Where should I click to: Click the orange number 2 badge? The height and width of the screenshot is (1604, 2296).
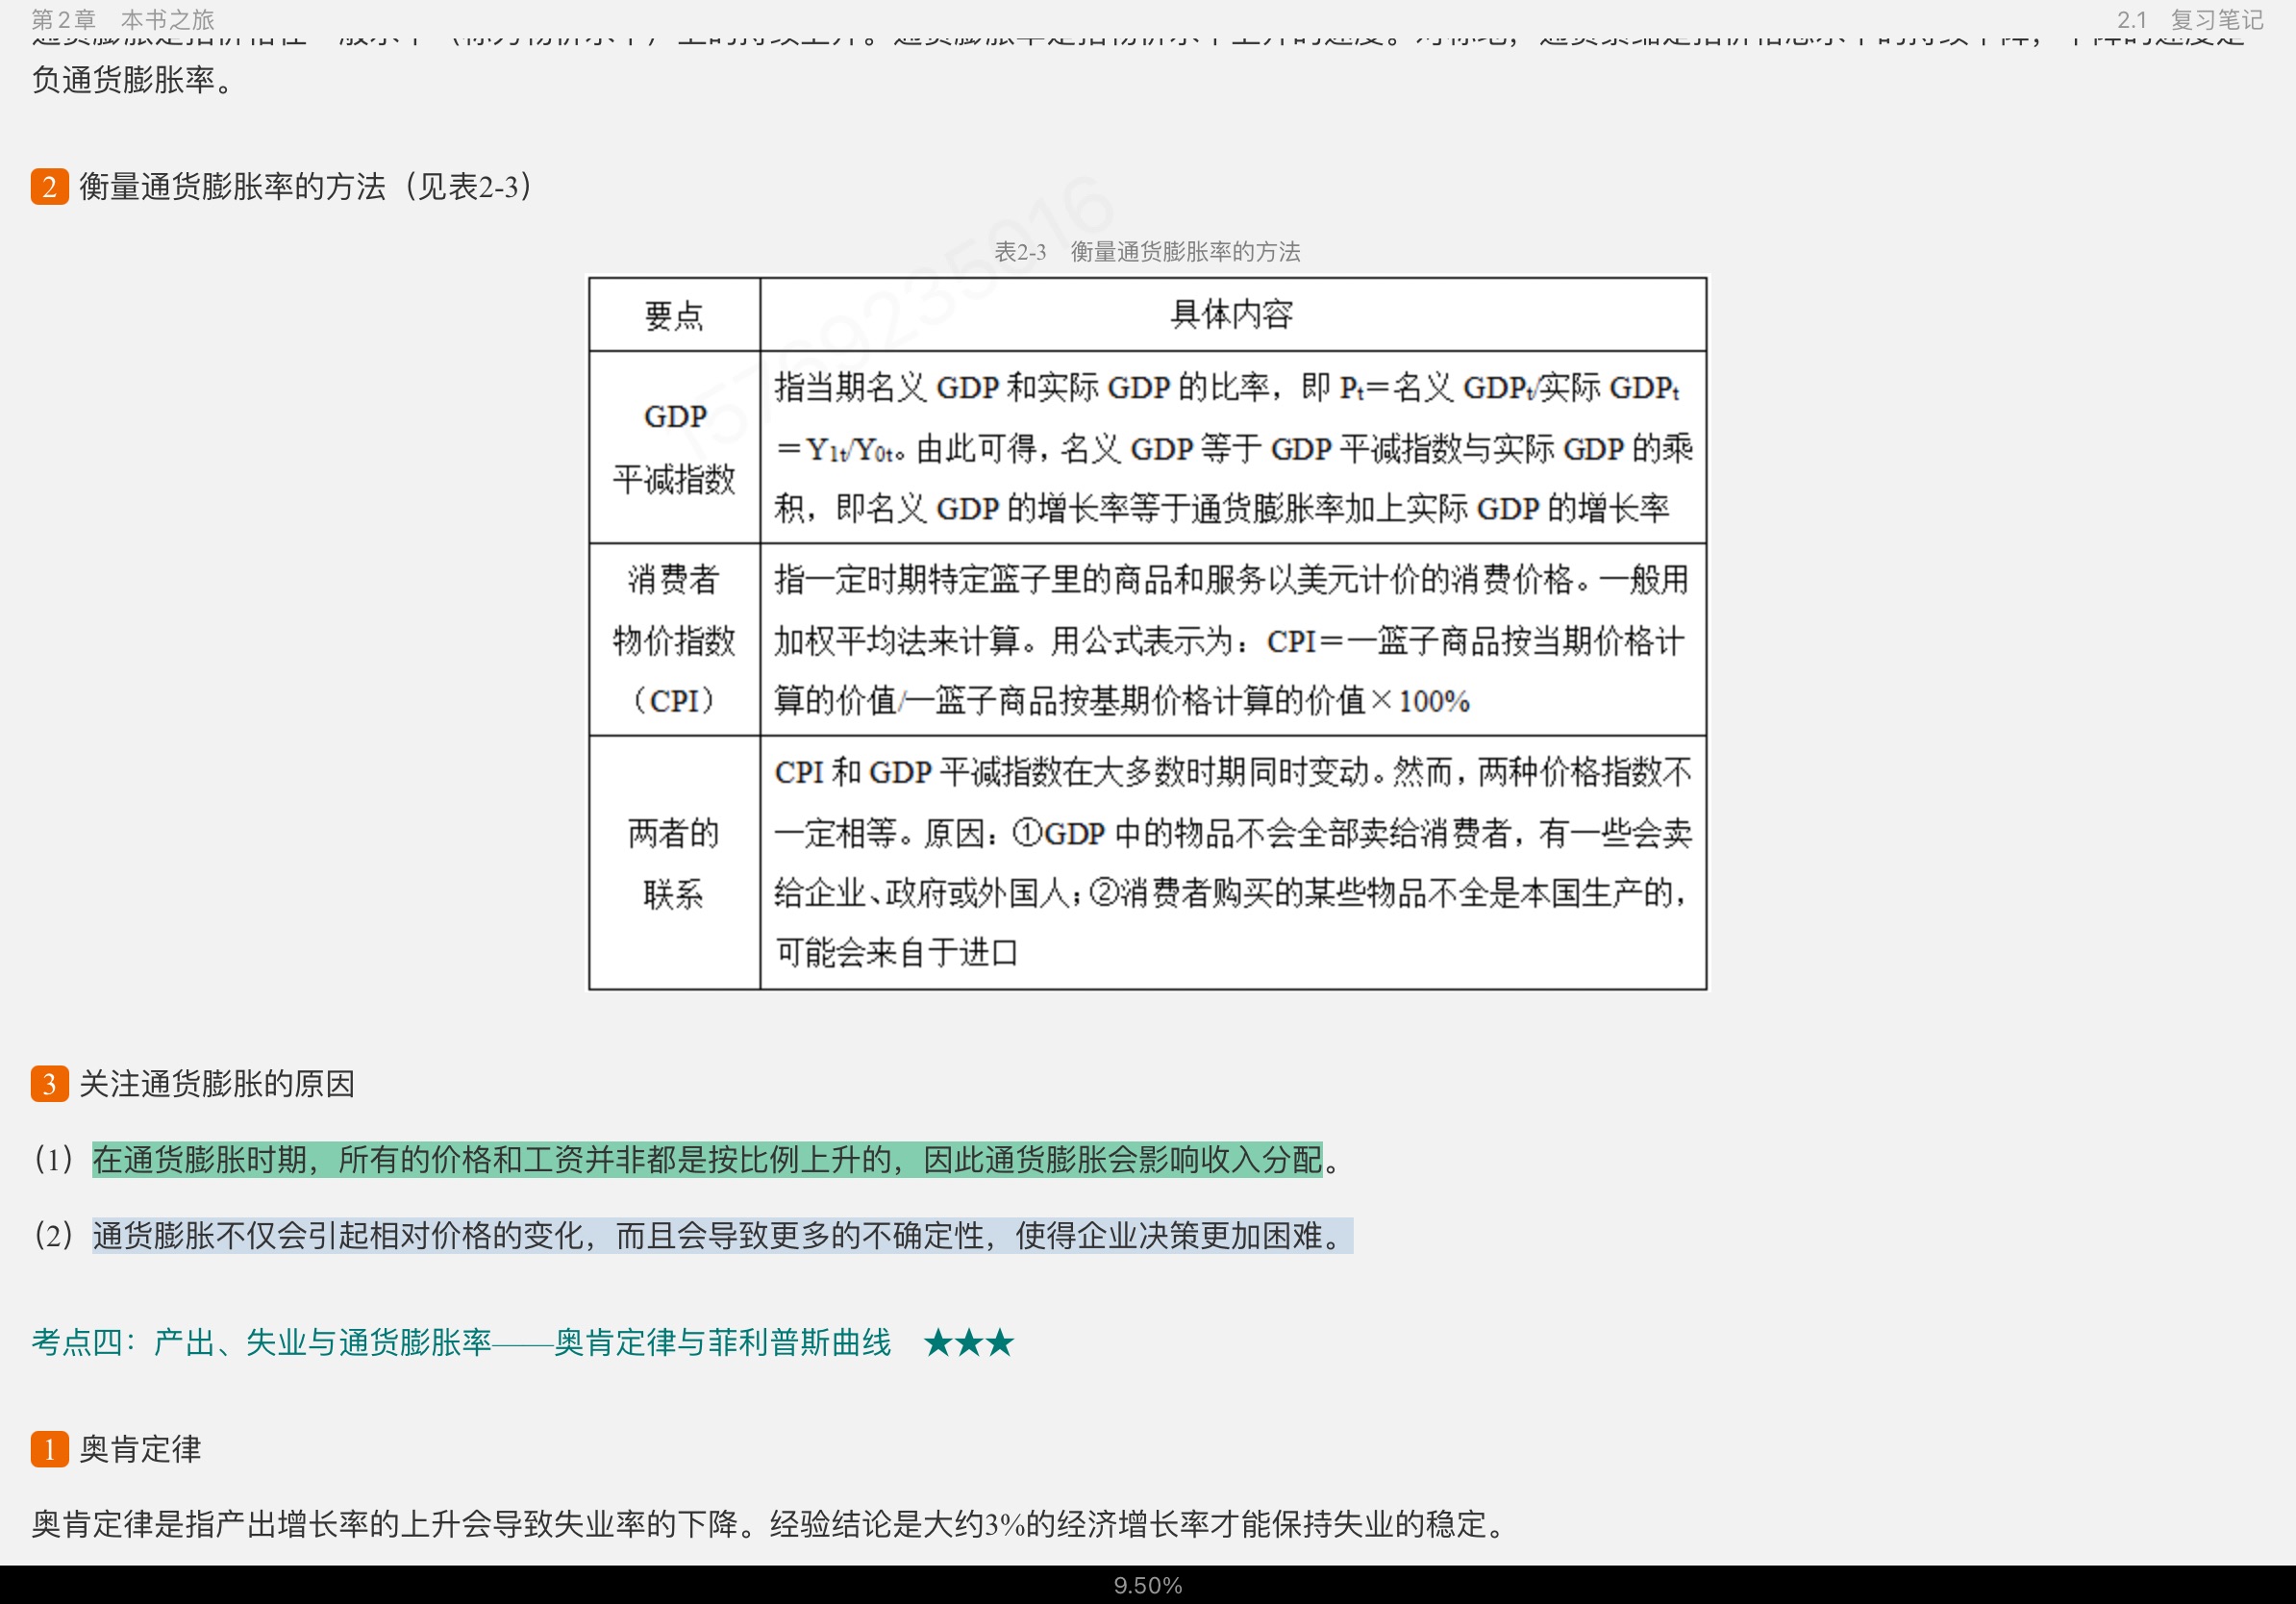click(x=49, y=187)
